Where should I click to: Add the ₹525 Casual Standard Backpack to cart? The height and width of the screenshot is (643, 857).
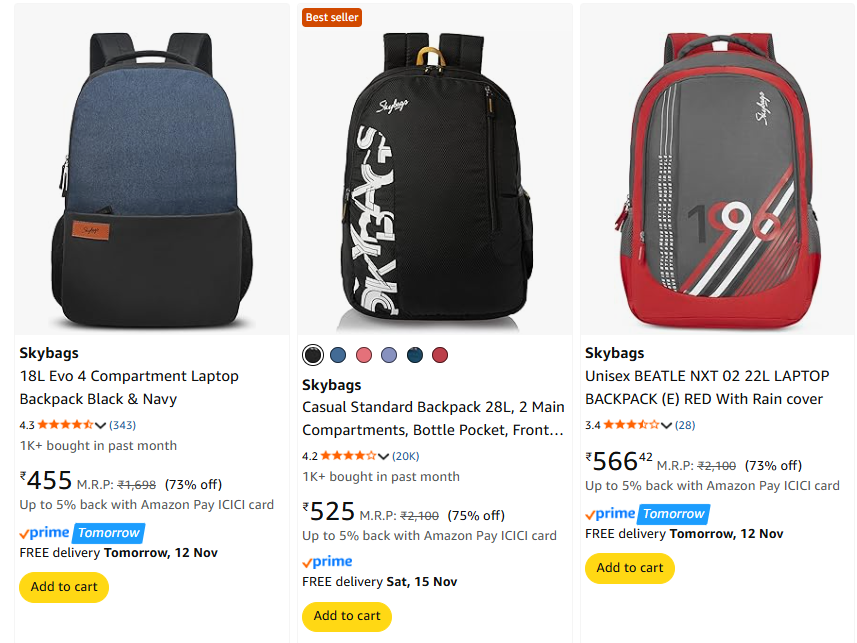(x=347, y=616)
